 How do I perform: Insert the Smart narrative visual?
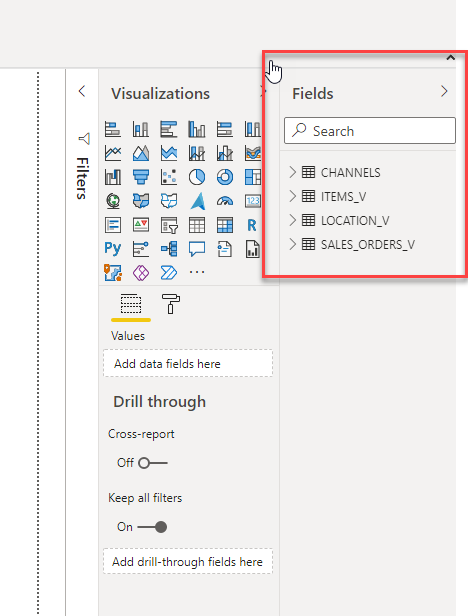click(225, 249)
